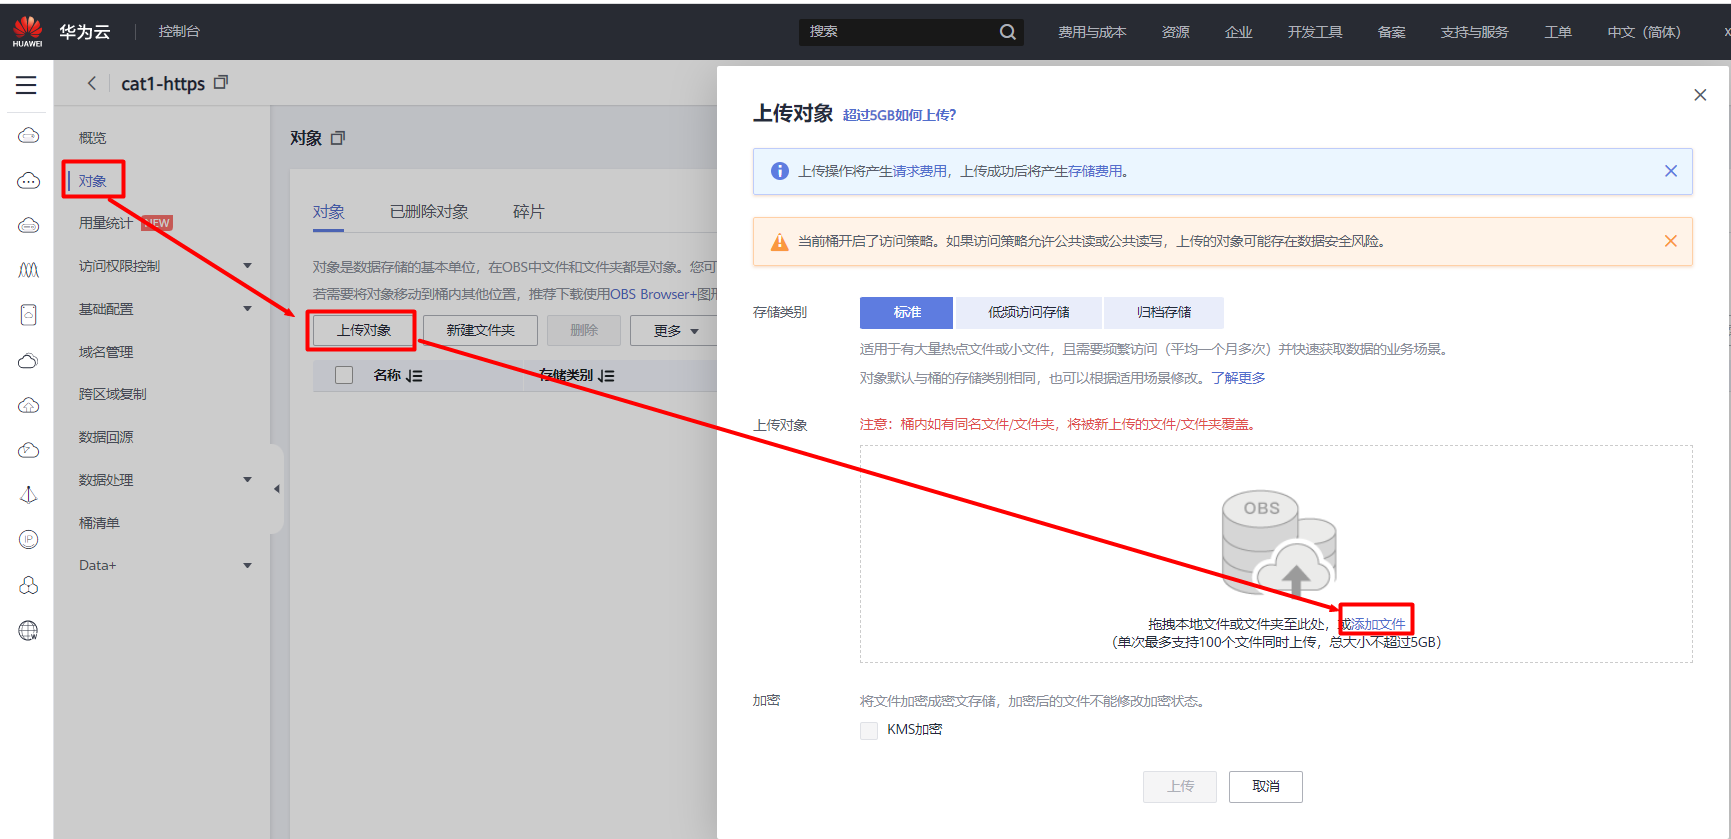The image size is (1731, 839).
Task: Click the greyed 上传 button in the dialog footer
Action: pos(1180,787)
